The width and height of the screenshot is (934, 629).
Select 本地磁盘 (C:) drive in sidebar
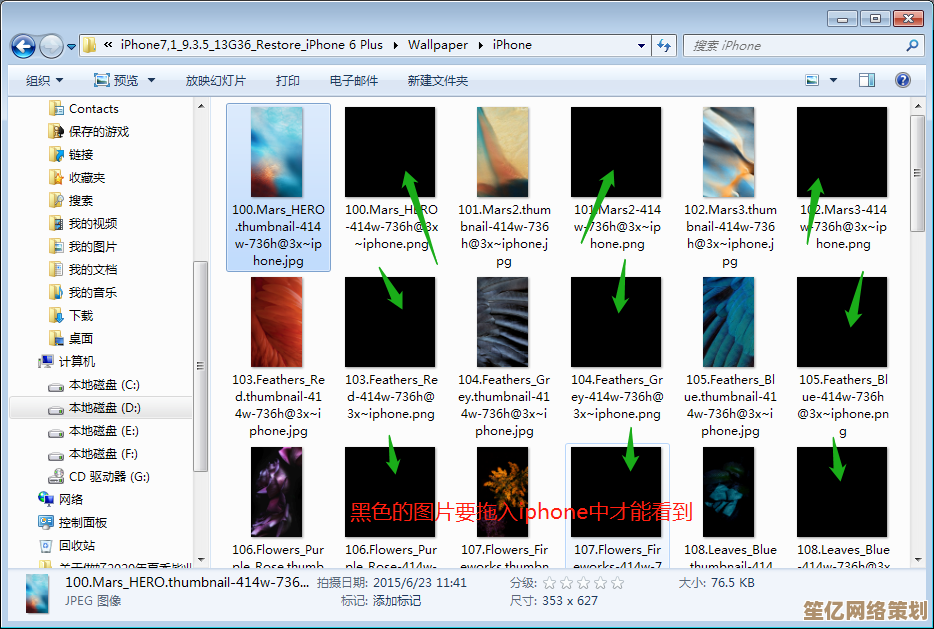[103, 385]
